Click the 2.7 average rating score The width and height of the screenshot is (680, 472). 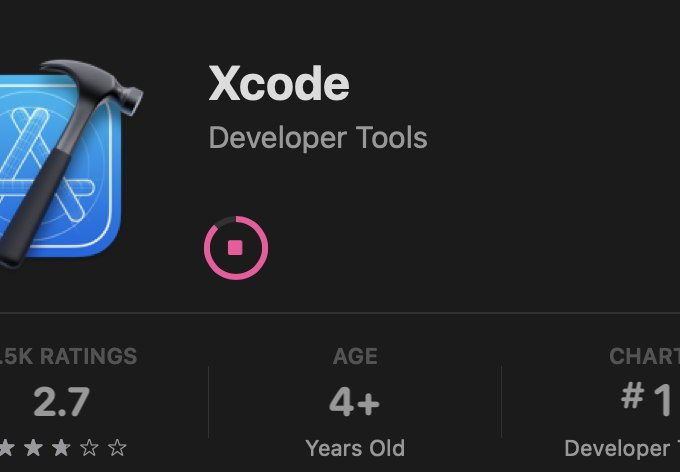tap(61, 402)
